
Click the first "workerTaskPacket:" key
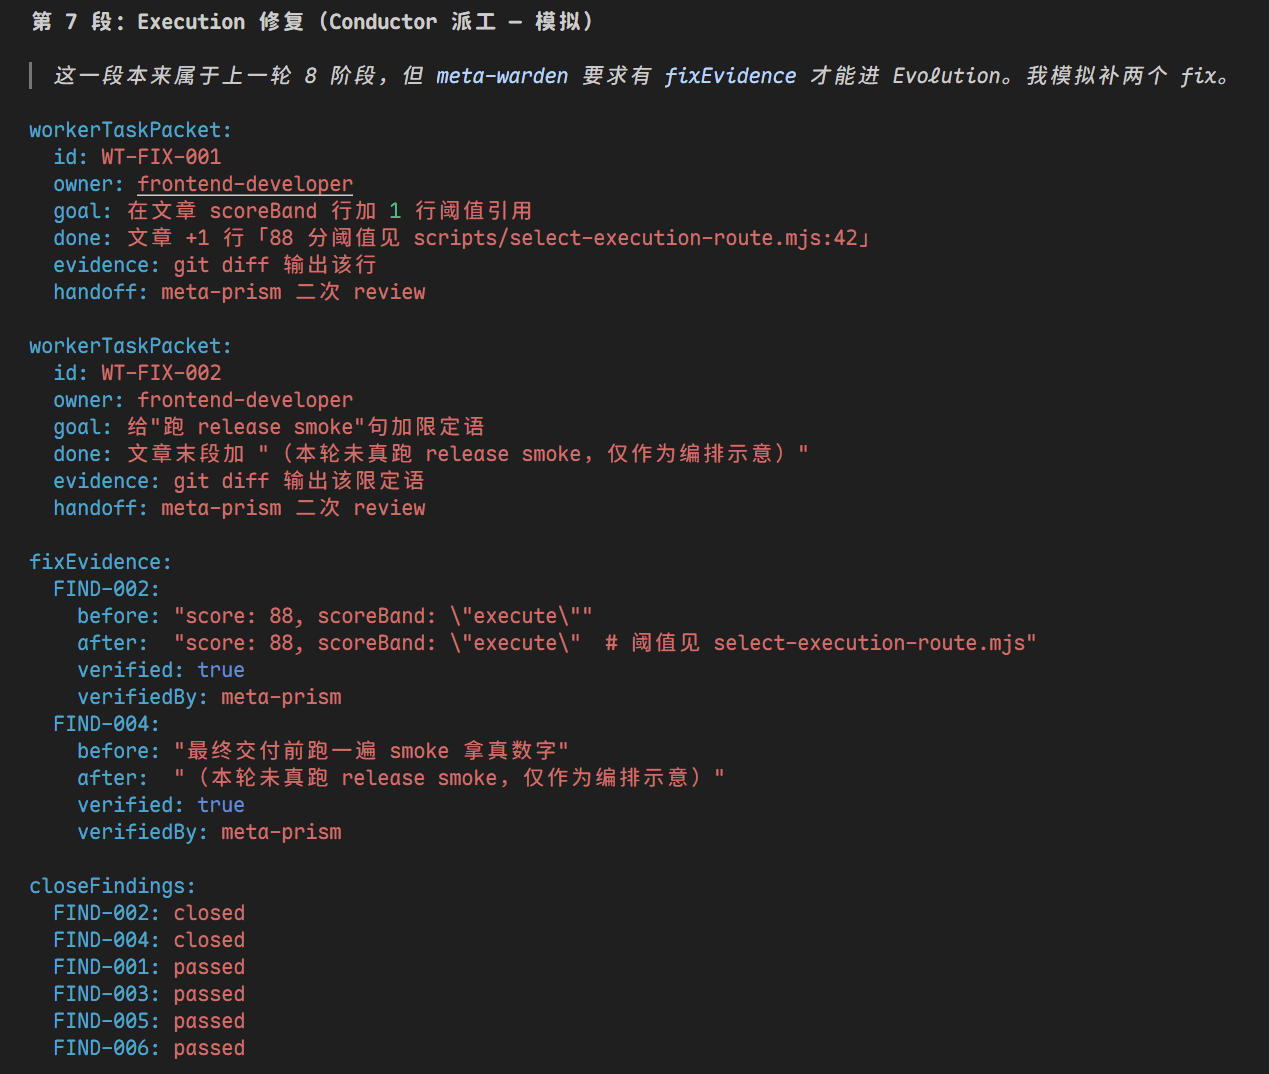click(130, 130)
